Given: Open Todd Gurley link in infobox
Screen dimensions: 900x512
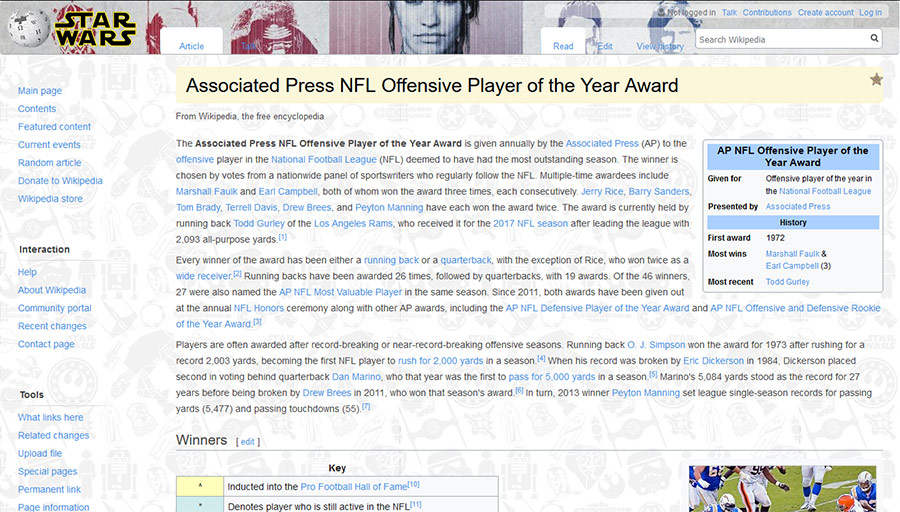Looking at the screenshot, I should 788,282.
